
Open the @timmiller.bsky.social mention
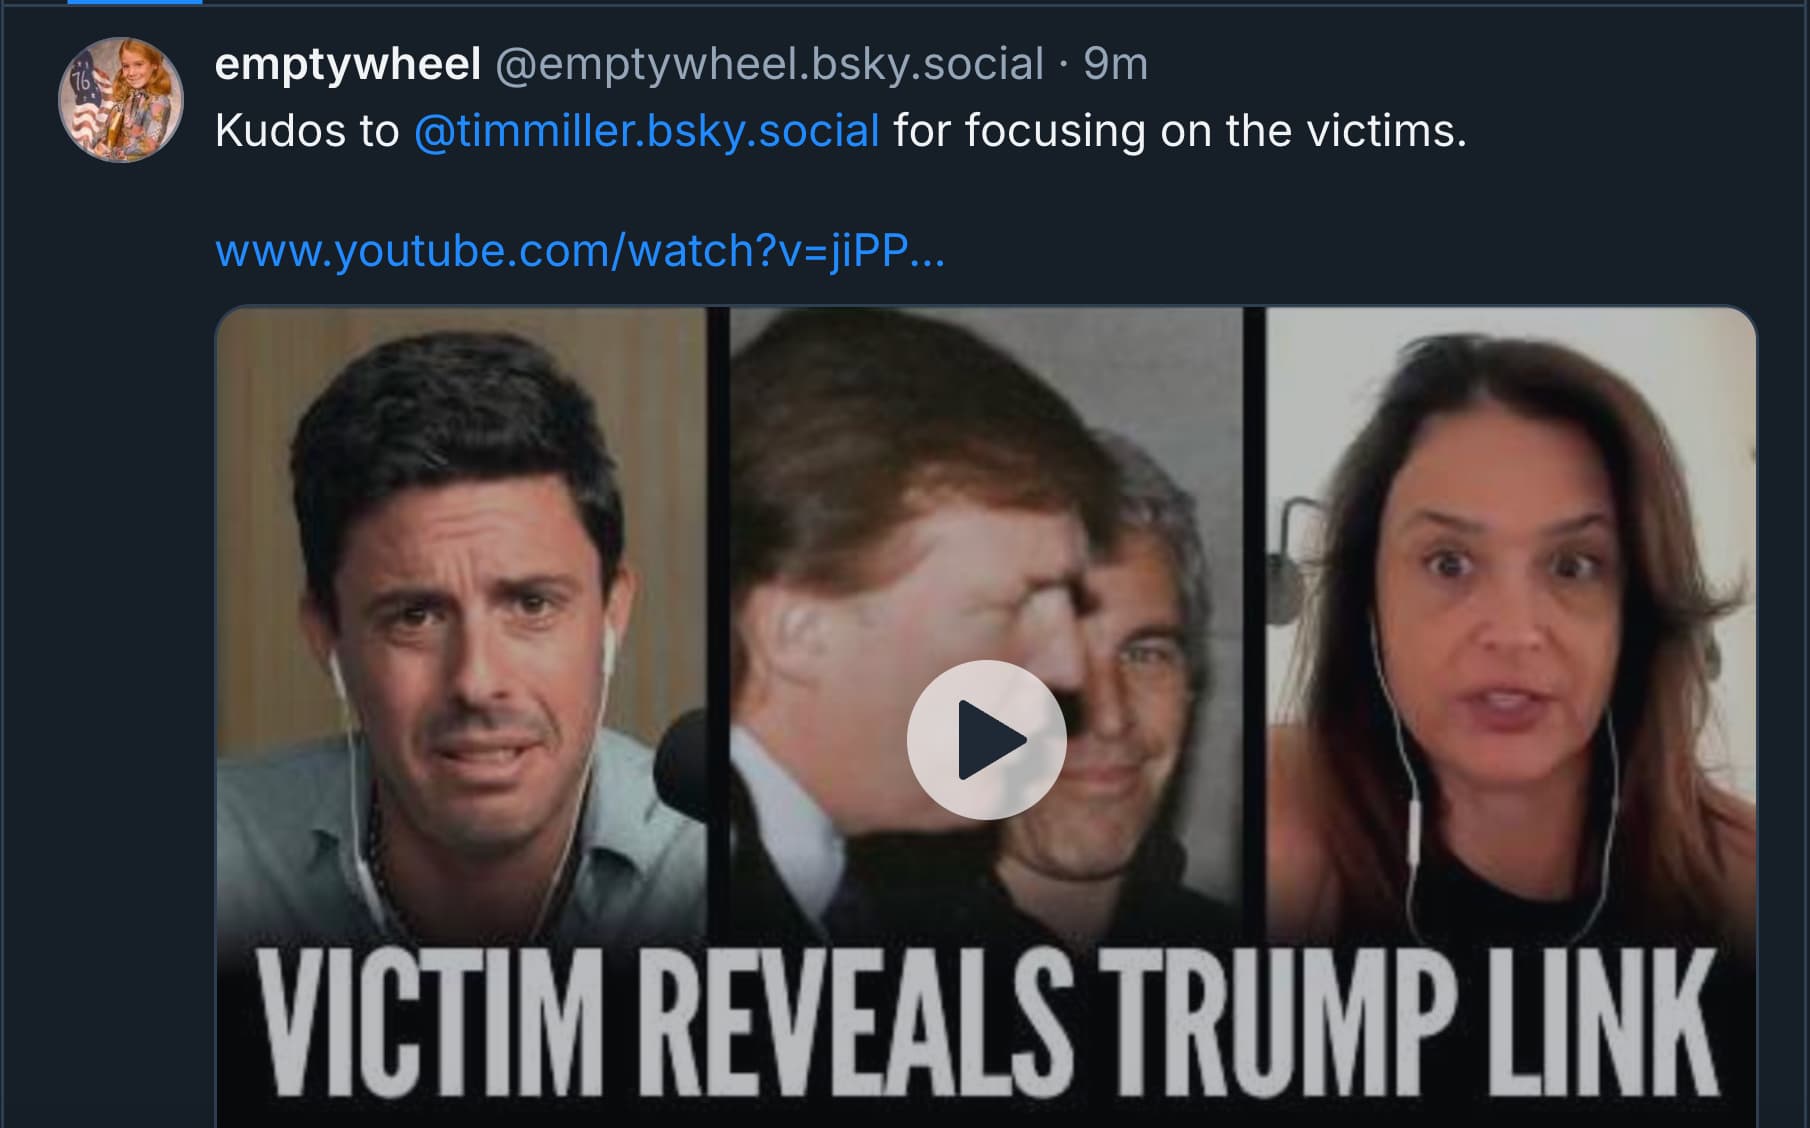pos(646,131)
